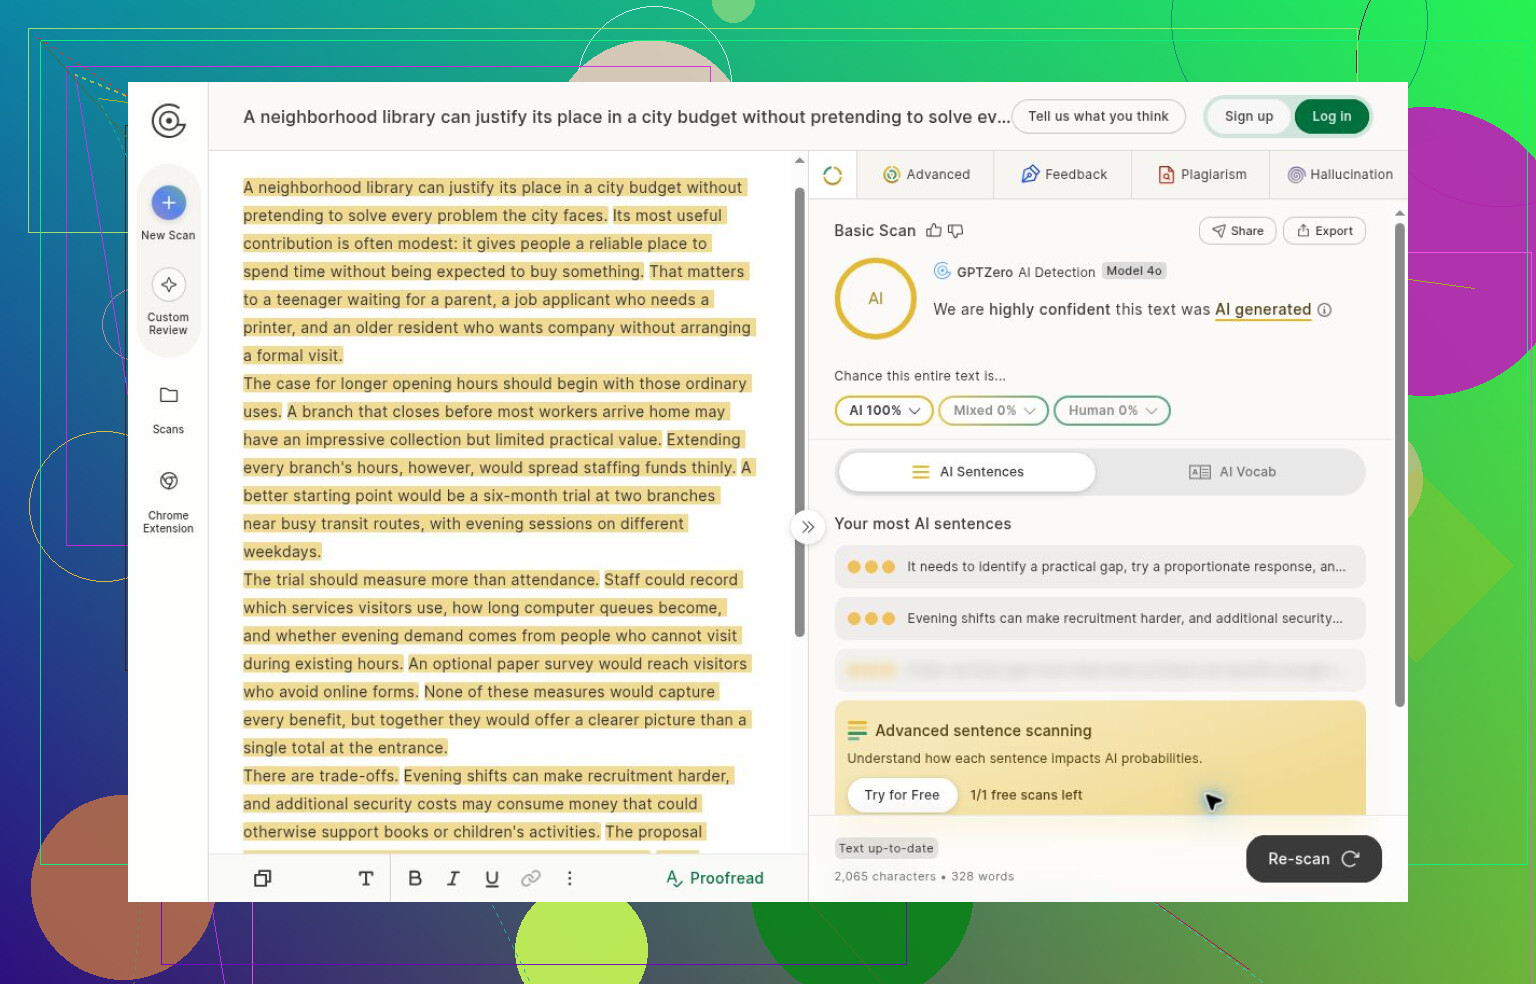
Task: Click Log in
Action: (x=1332, y=117)
